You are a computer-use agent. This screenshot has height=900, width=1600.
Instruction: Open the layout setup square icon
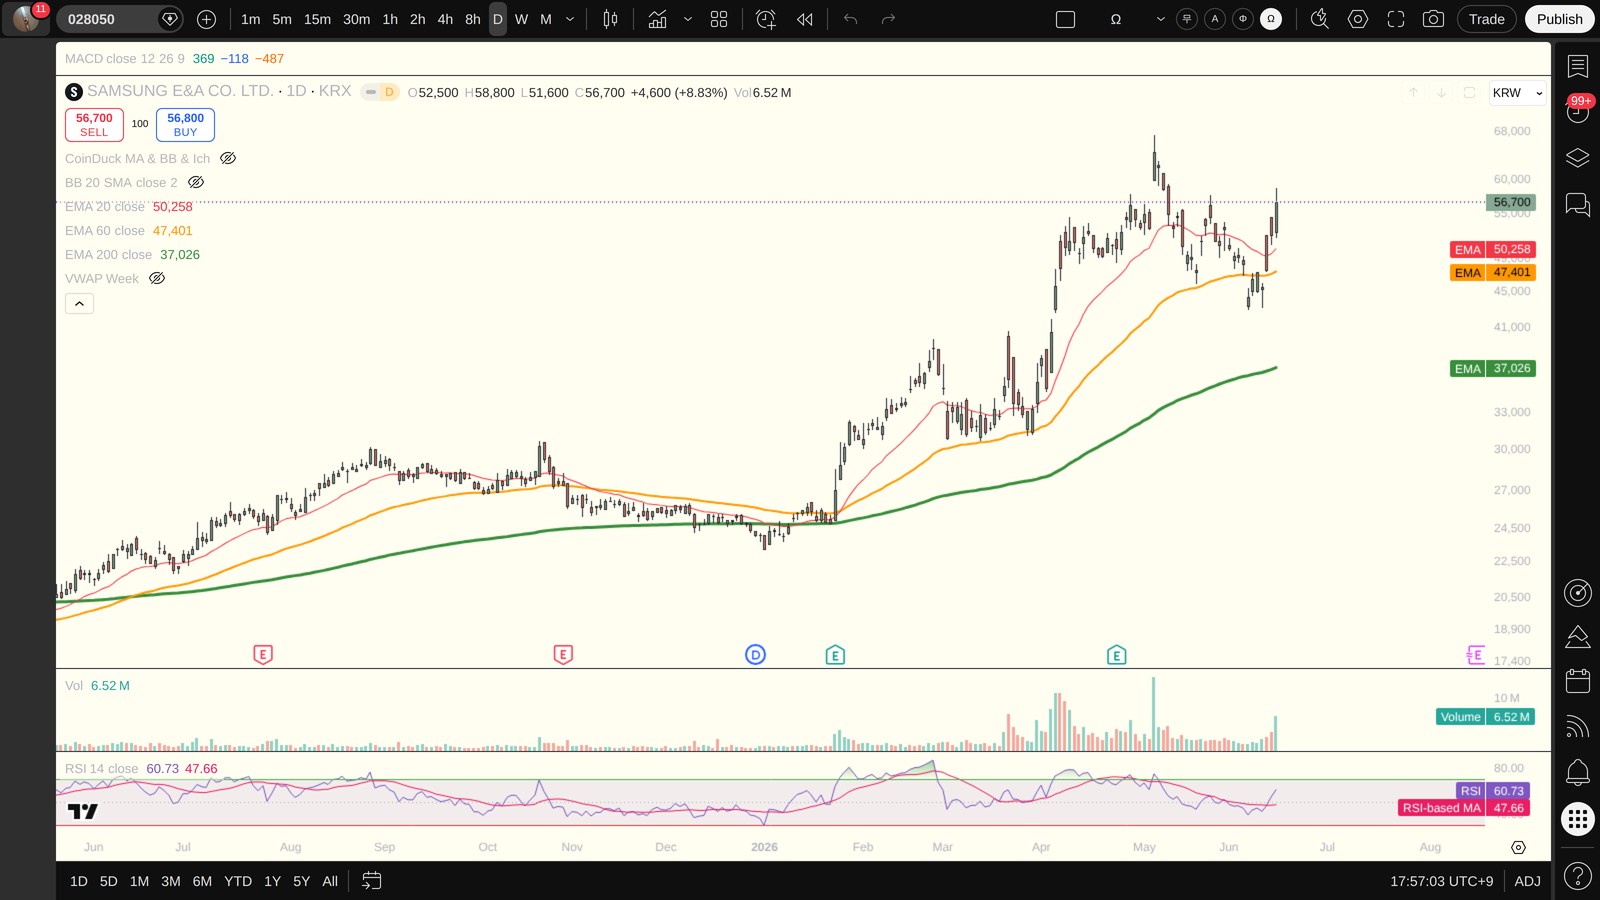click(1065, 19)
